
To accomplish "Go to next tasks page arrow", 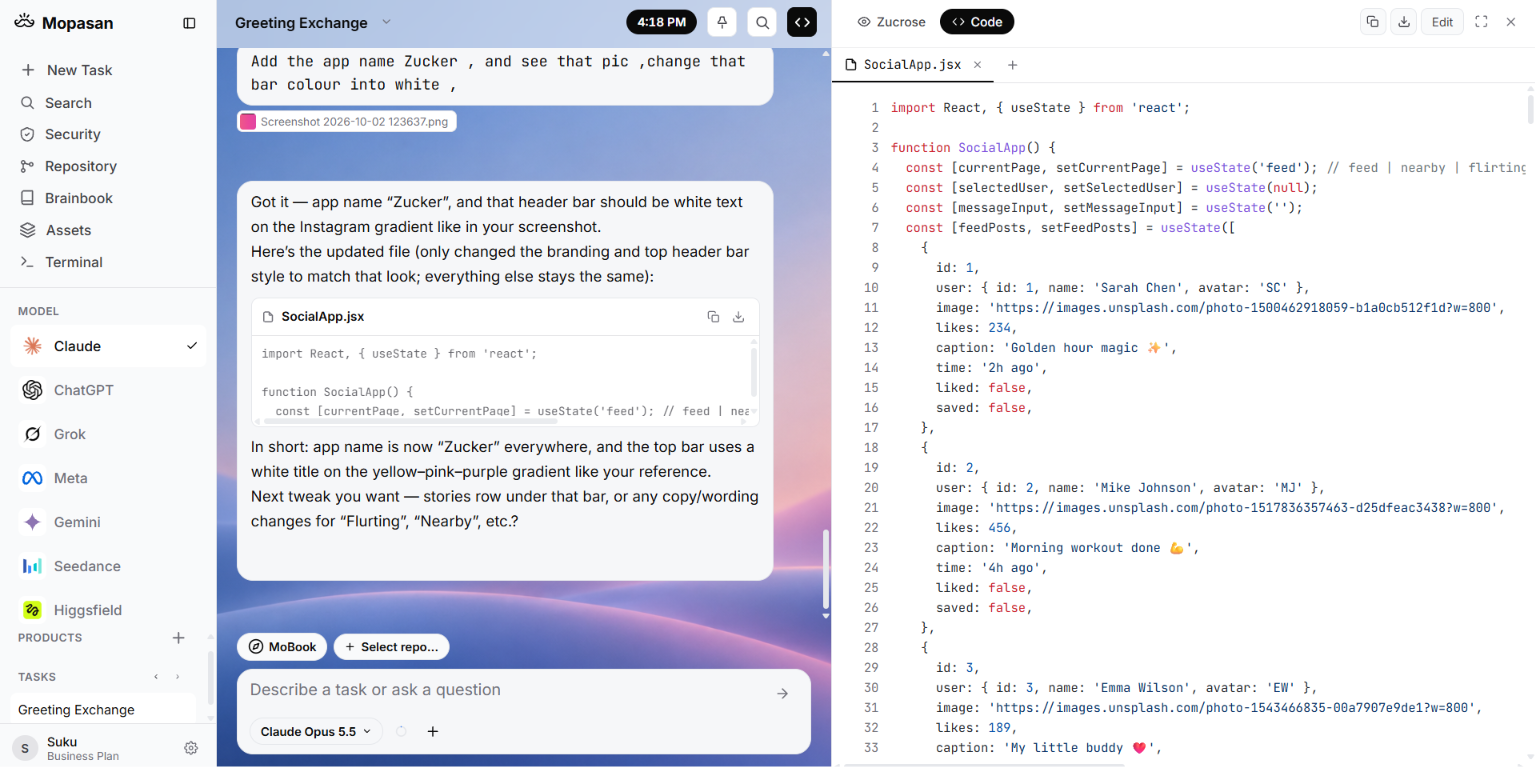I will (178, 677).
